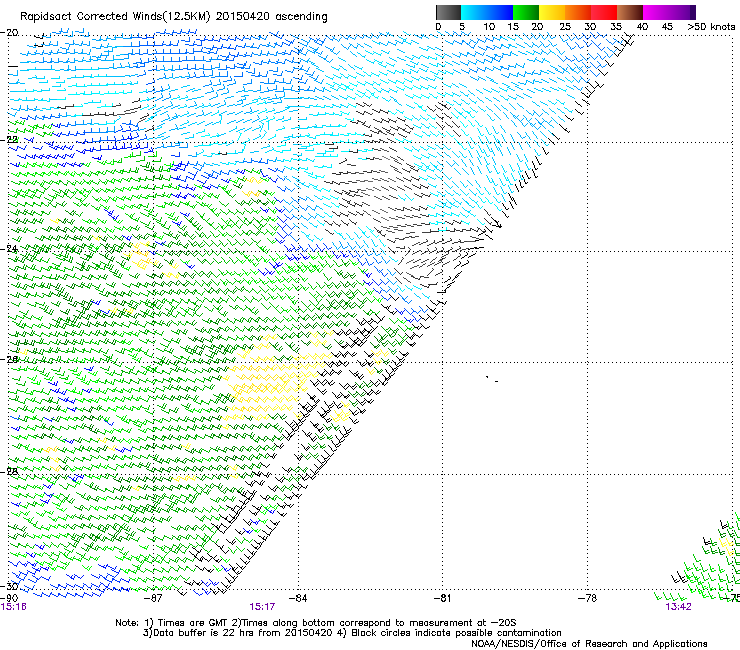Click the NOAA/NESDIS credit line
The image size is (740, 650).
(589, 644)
